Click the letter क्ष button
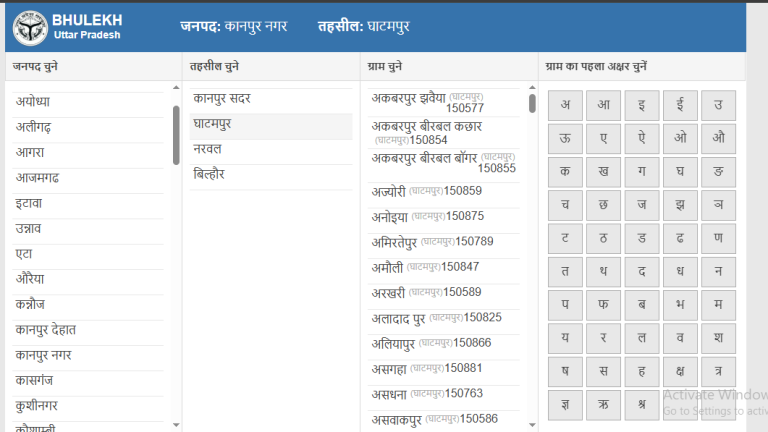 [680, 369]
